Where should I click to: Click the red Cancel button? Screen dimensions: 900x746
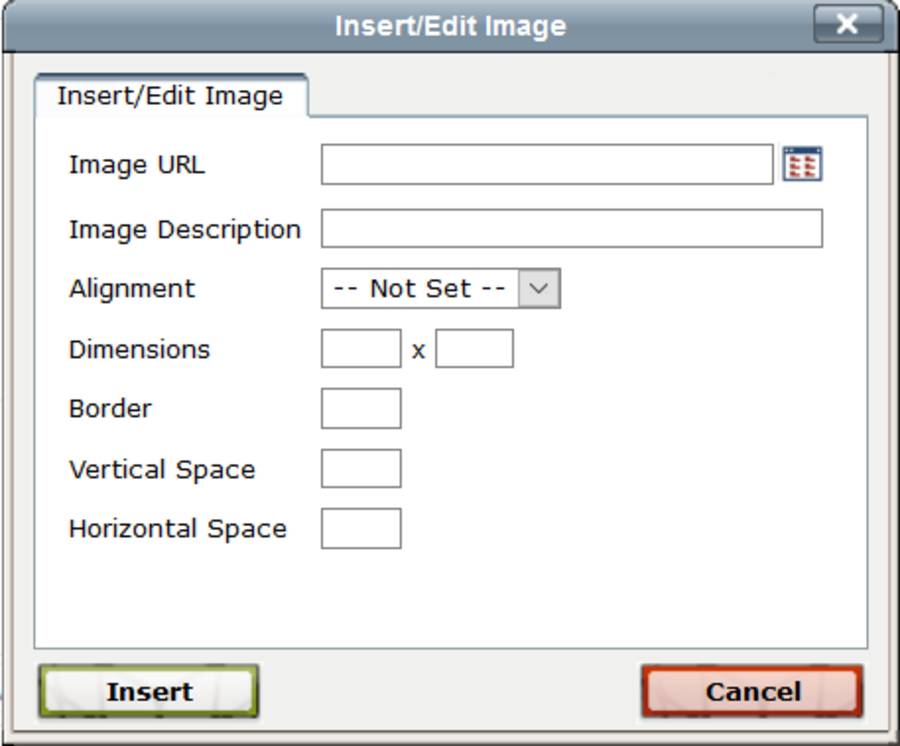pos(752,691)
